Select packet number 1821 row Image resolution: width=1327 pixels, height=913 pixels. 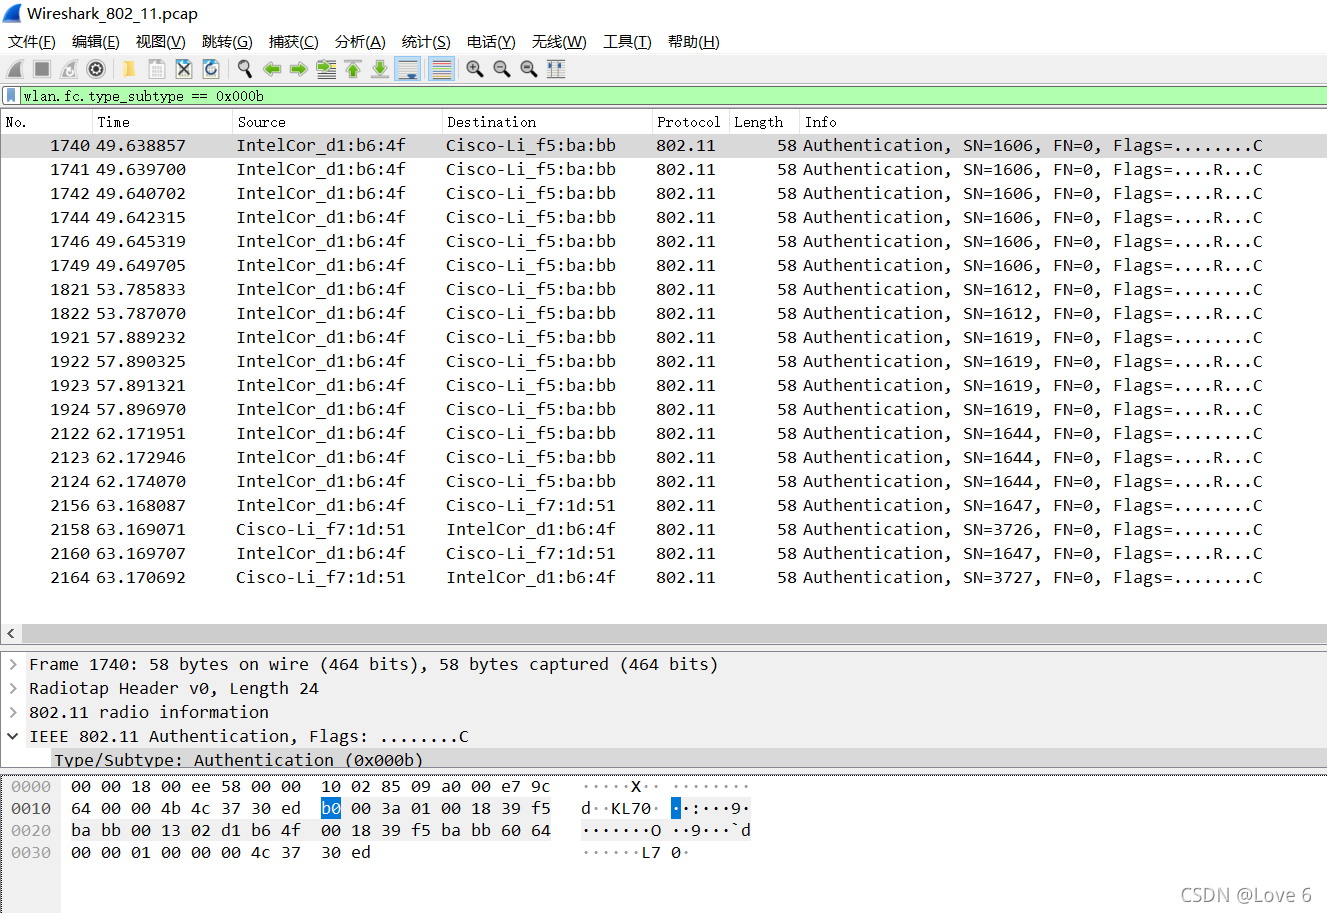coord(664,289)
